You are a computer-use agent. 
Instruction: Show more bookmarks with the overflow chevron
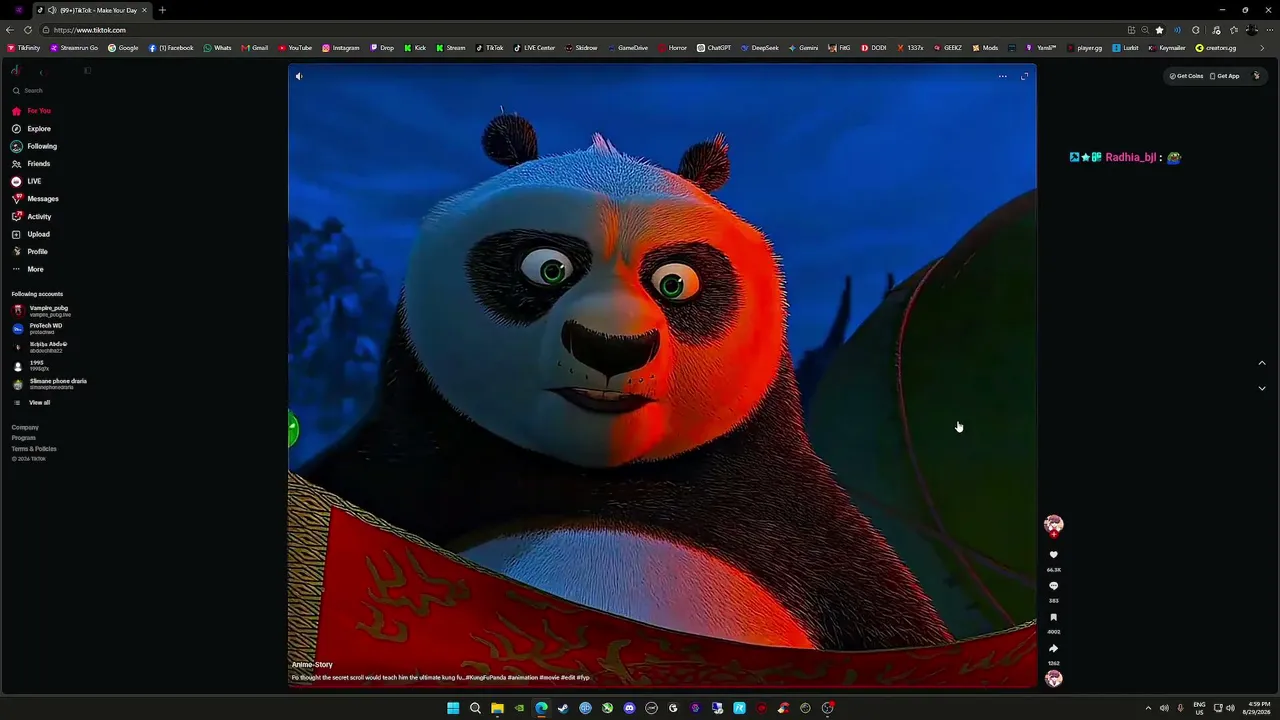(x=1261, y=48)
